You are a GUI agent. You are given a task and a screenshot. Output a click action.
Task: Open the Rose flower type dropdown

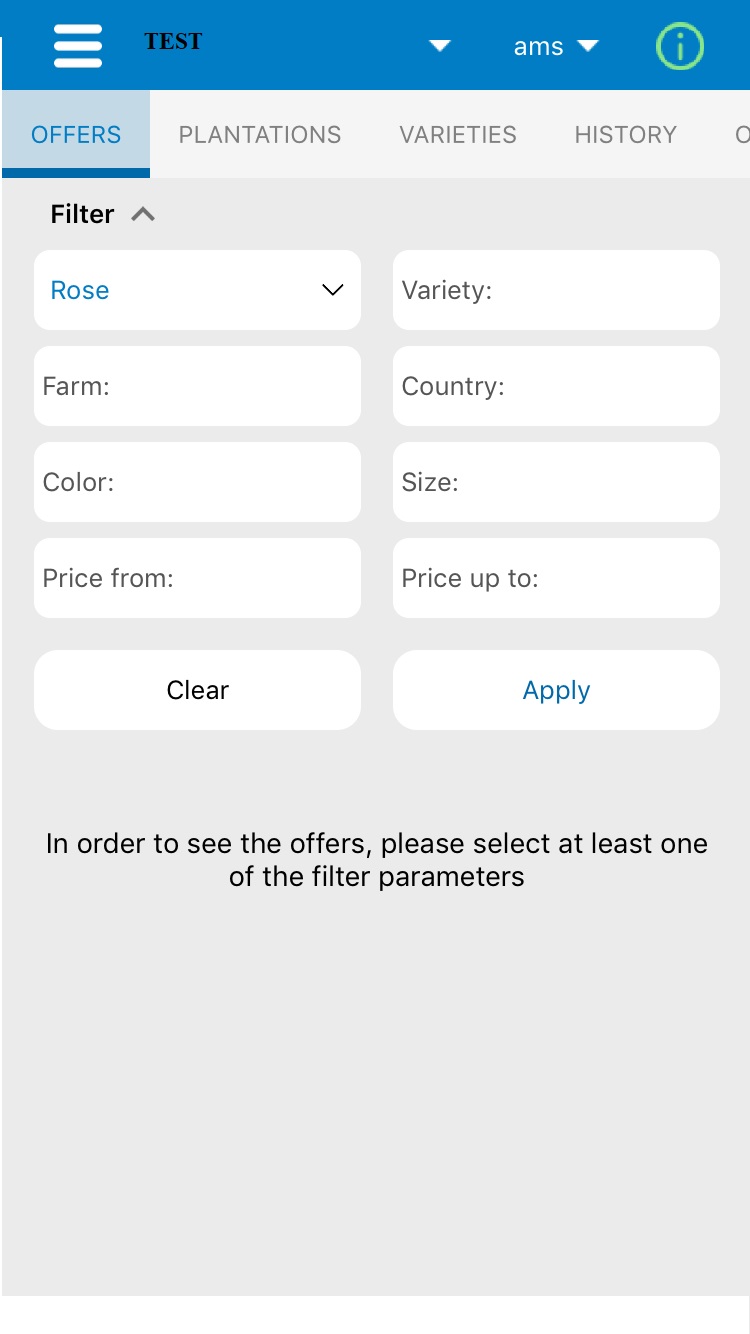point(197,290)
